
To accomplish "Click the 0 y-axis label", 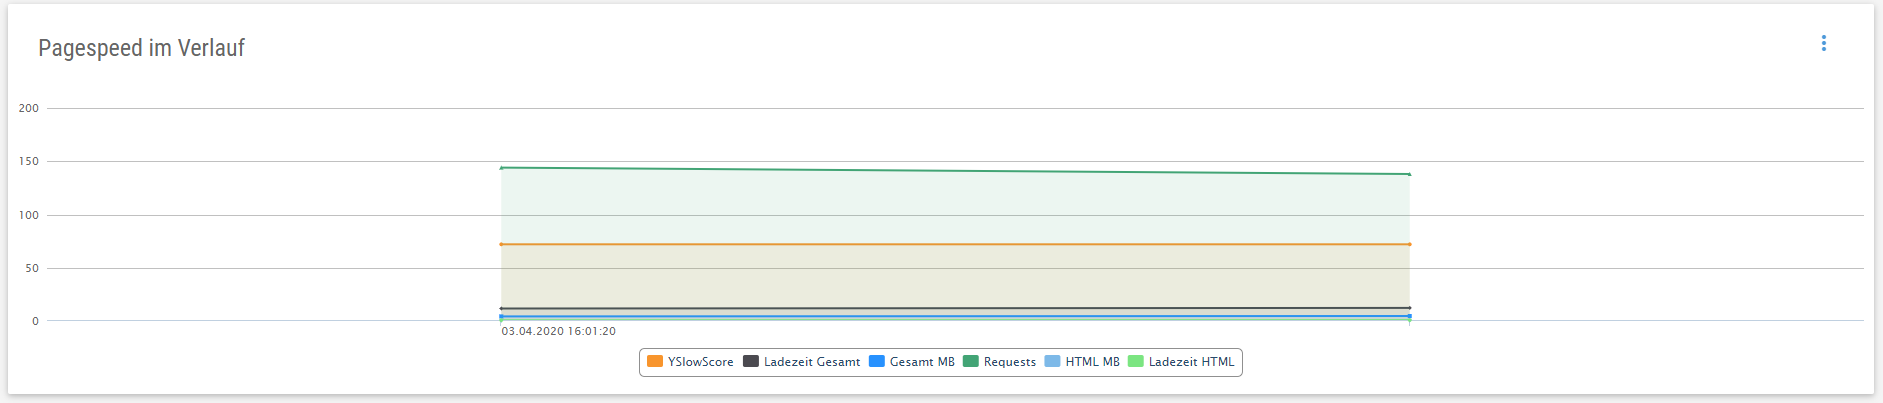I will 35,321.
